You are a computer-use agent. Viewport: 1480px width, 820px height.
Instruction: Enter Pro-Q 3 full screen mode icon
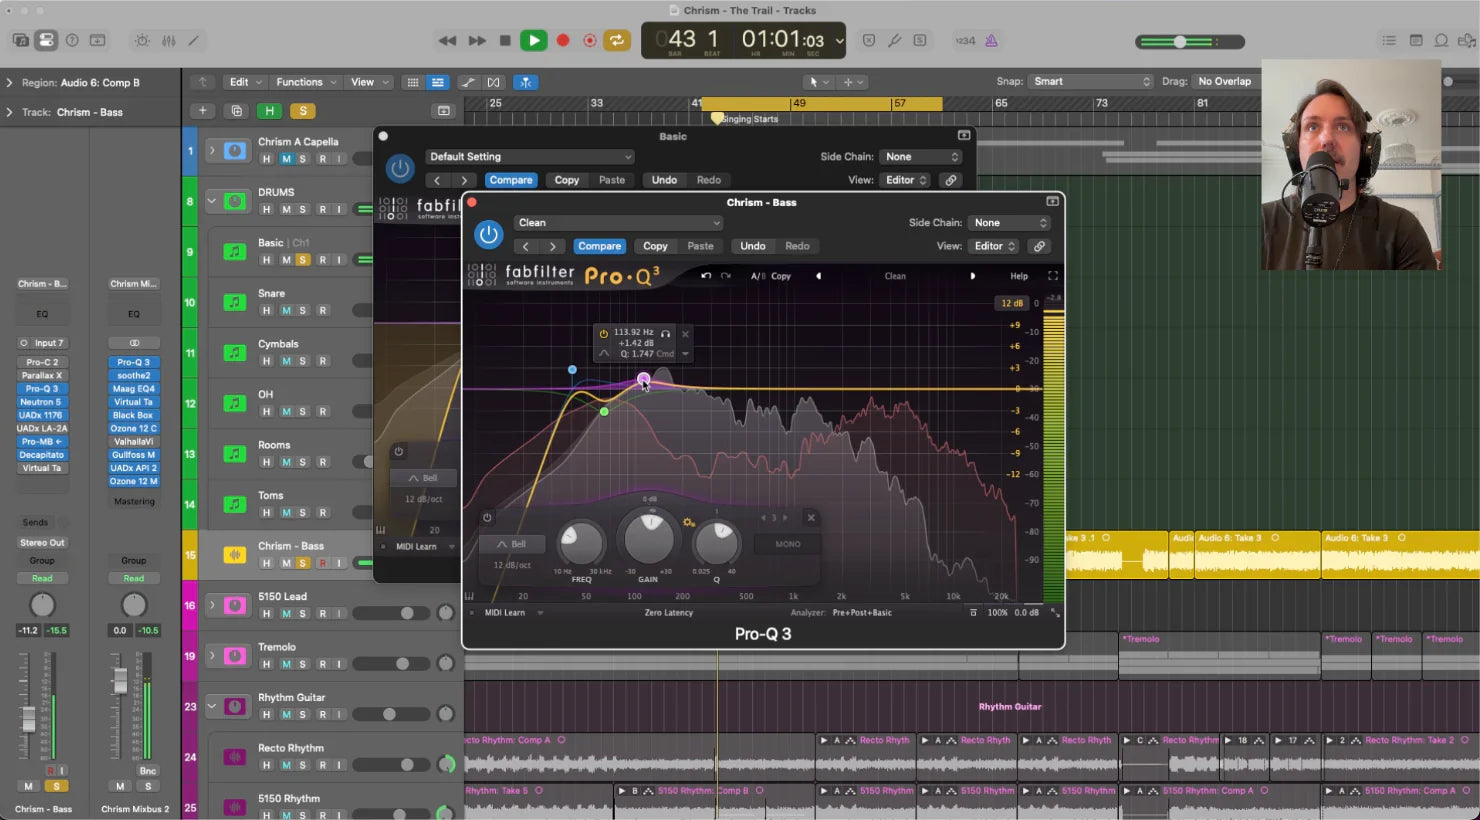(1053, 276)
